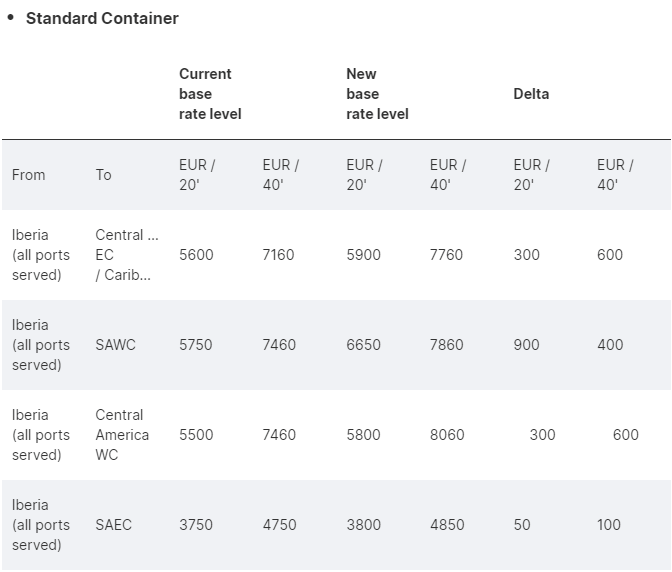
Task: Select the SAEC destination cell
Action: [x=113, y=525]
